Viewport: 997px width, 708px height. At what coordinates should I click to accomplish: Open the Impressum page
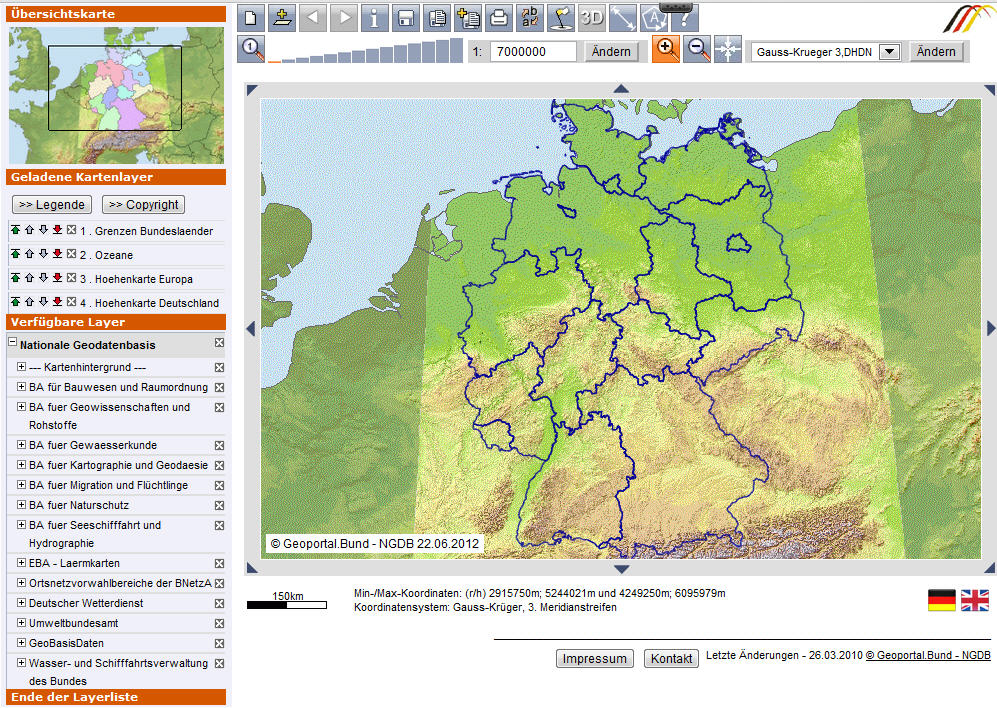(x=594, y=659)
